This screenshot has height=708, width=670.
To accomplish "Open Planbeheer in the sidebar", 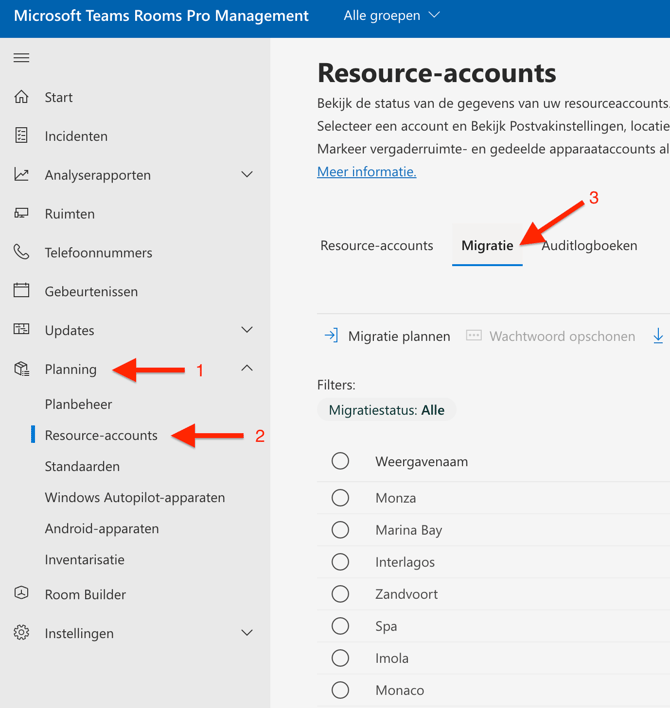I will pos(79,404).
